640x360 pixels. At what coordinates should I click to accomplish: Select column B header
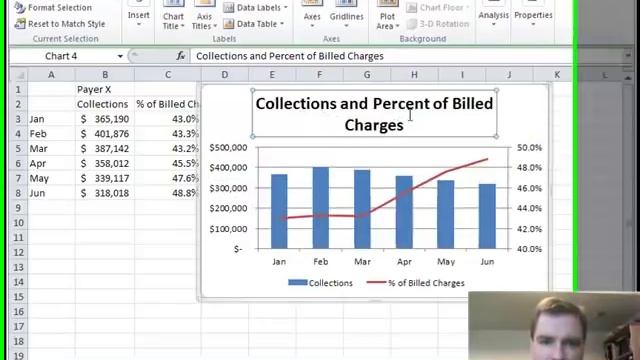tap(105, 75)
